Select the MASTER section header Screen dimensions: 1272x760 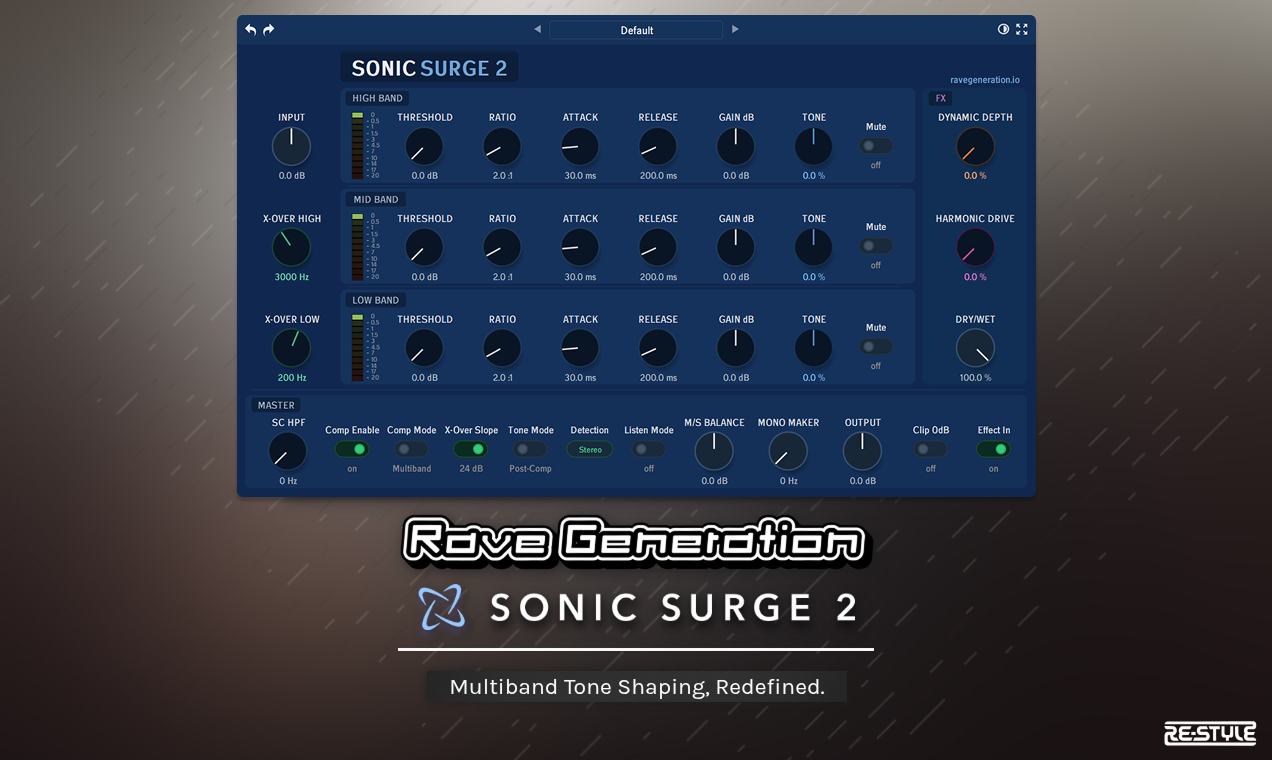pyautogui.click(x=275, y=405)
